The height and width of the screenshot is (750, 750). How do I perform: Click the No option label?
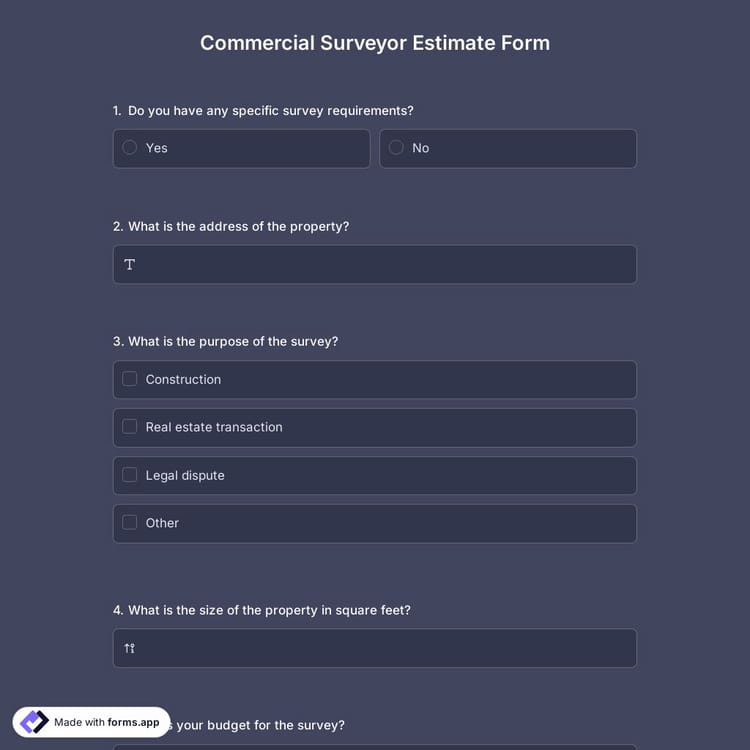click(x=421, y=148)
